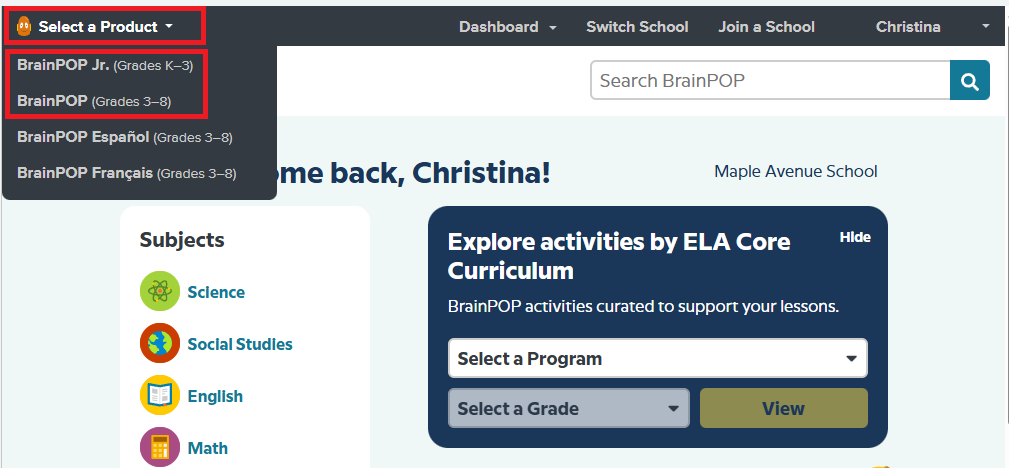1009x468 pixels.
Task: Open the Dashboard dropdown menu
Action: (x=508, y=27)
